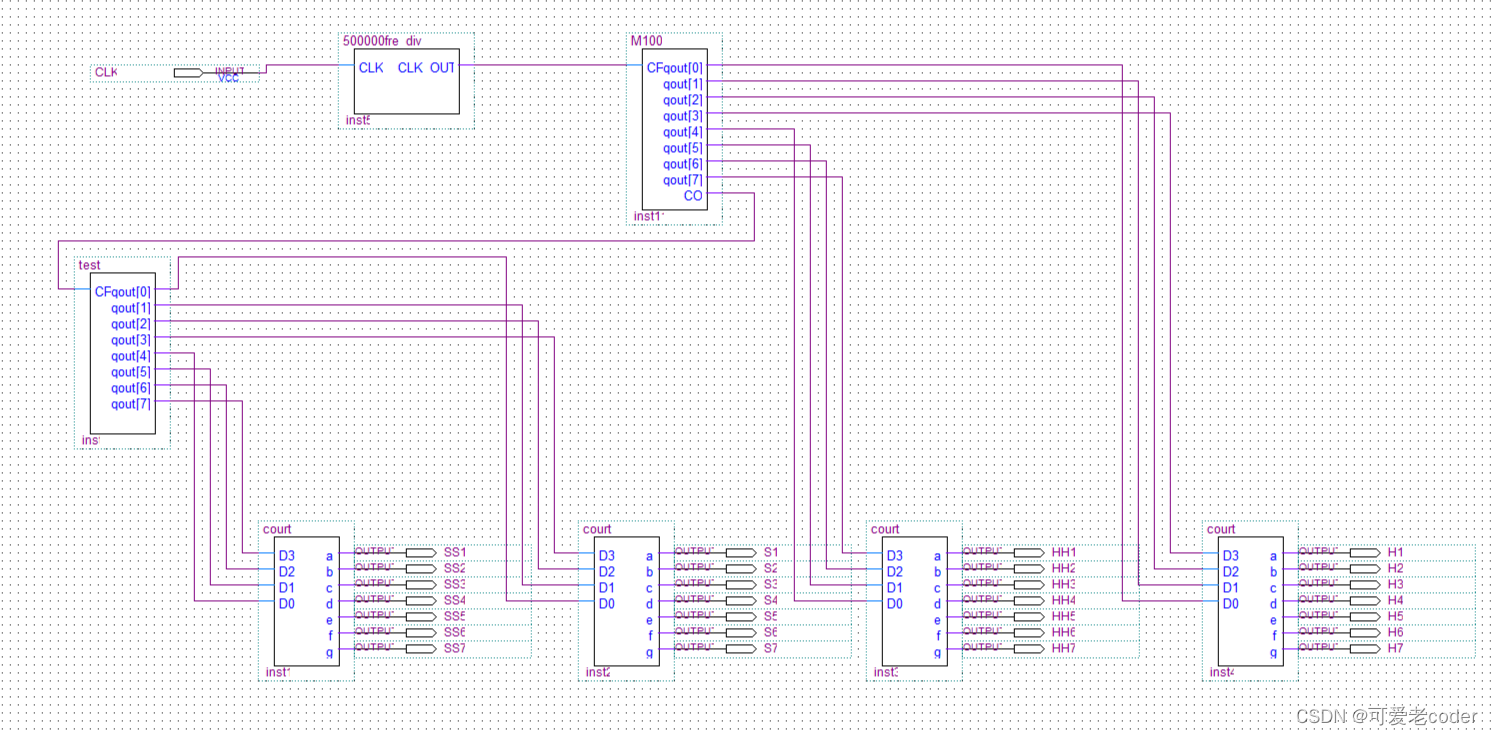Click the H7 output pin
This screenshot has width=1493, height=735.
(1365, 648)
